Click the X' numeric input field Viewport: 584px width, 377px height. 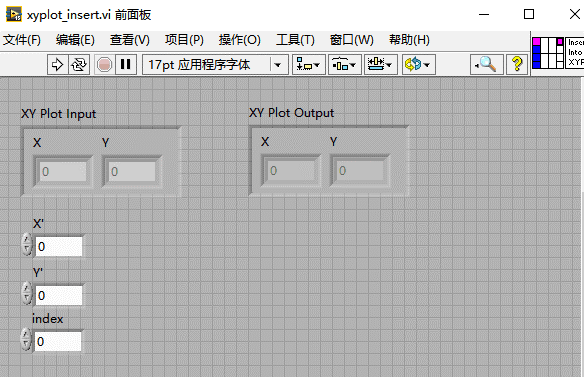coord(59,246)
